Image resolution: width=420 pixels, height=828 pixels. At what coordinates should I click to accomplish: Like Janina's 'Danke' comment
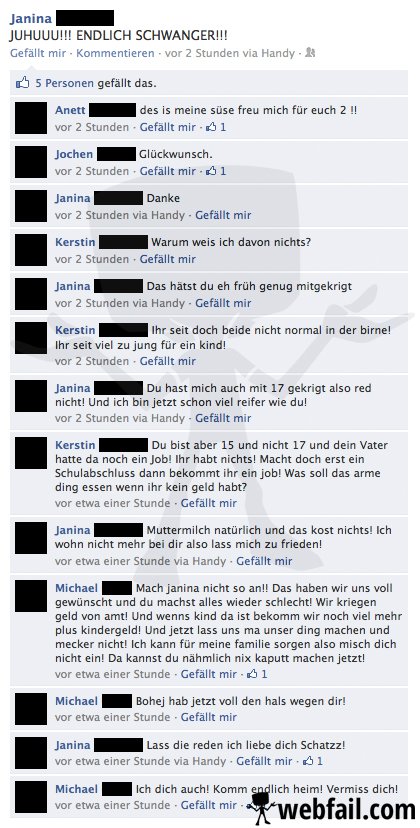[223, 215]
